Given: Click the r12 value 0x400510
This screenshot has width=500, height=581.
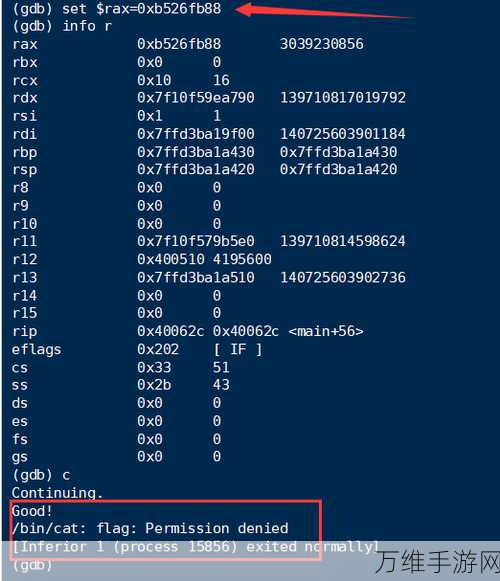Looking at the screenshot, I should pos(171,259).
